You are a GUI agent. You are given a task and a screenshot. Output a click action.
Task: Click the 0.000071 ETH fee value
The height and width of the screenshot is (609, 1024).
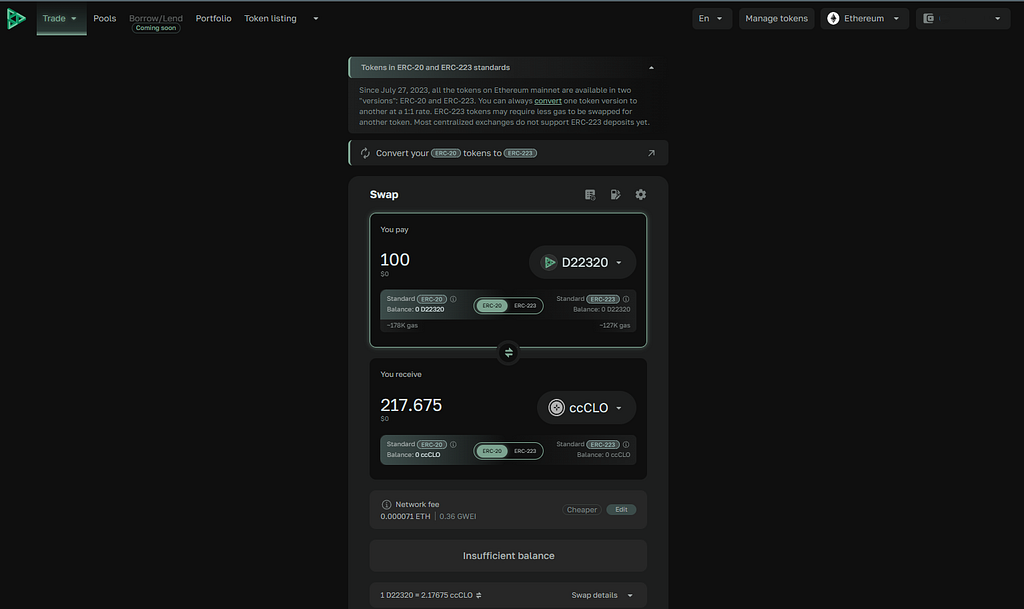406,516
